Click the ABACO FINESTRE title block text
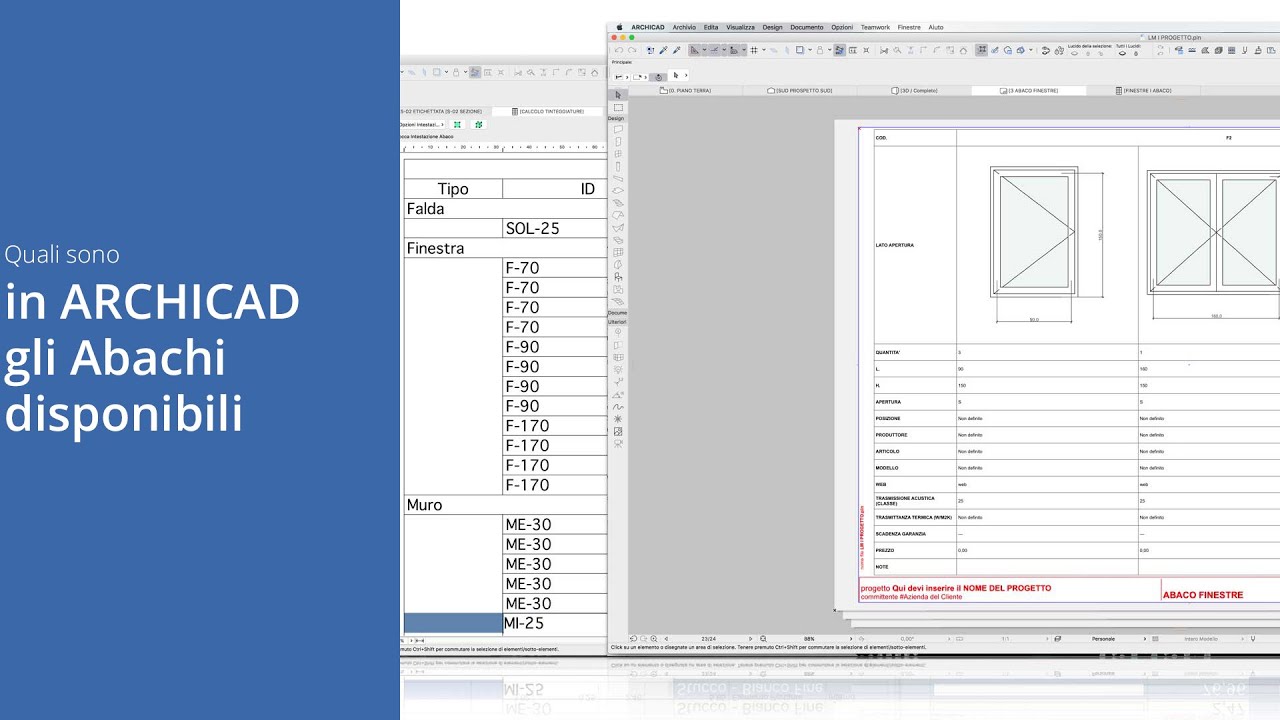The width and height of the screenshot is (1280, 720). click(1203, 595)
